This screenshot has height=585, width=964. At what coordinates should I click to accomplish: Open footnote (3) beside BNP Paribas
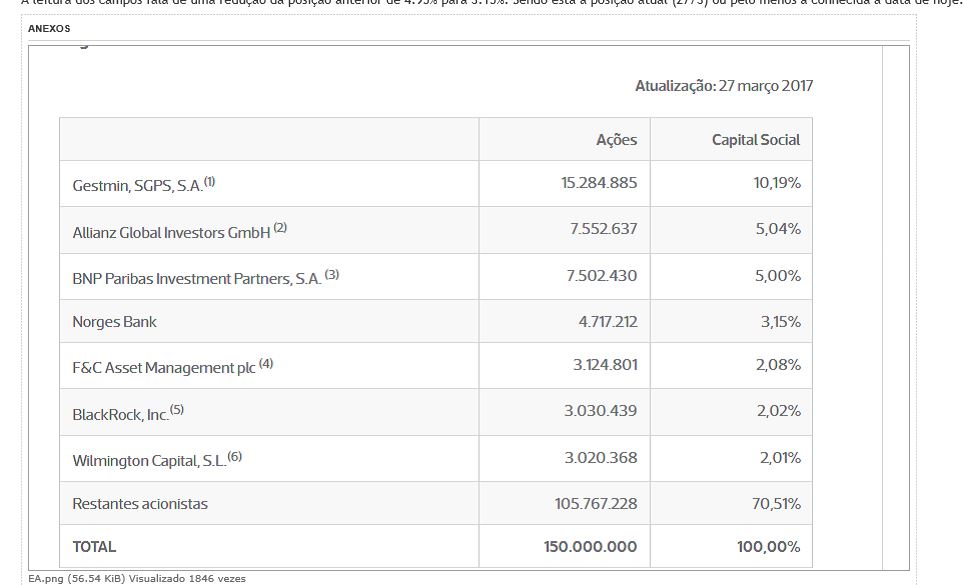pyautogui.click(x=332, y=275)
